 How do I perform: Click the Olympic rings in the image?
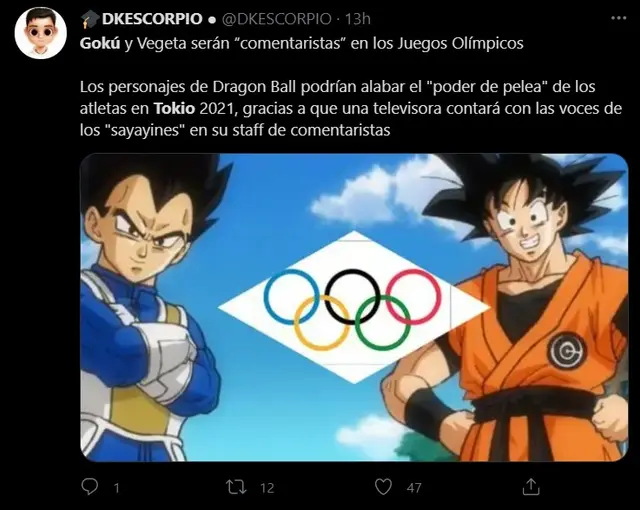pos(353,309)
